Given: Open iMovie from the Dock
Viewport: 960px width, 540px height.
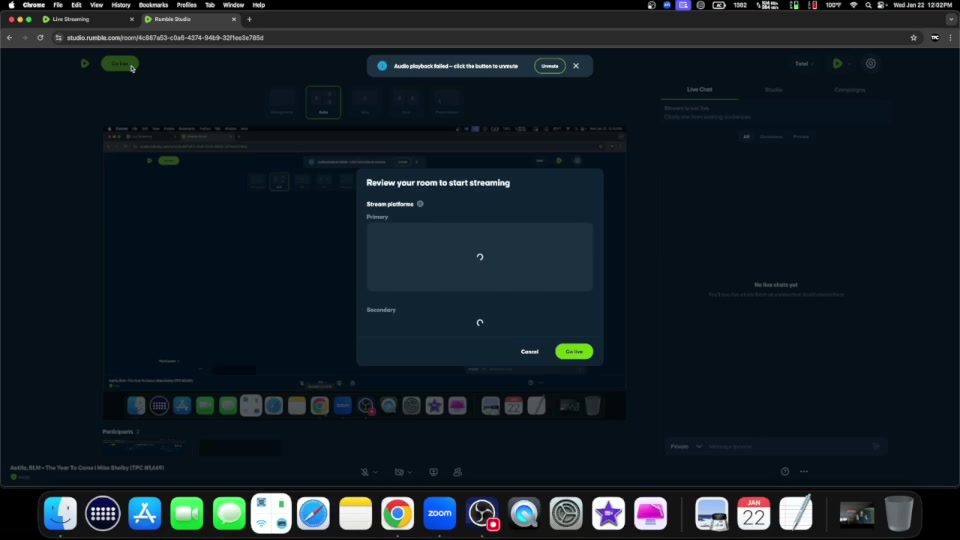Looking at the screenshot, I should click(x=608, y=513).
